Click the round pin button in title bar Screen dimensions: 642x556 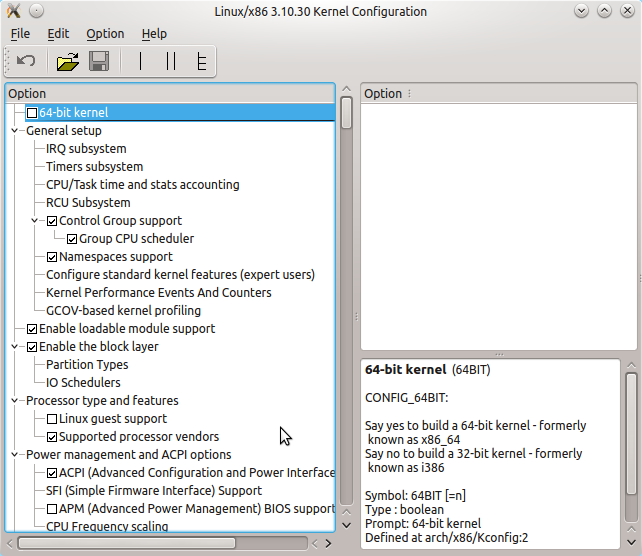coord(36,12)
